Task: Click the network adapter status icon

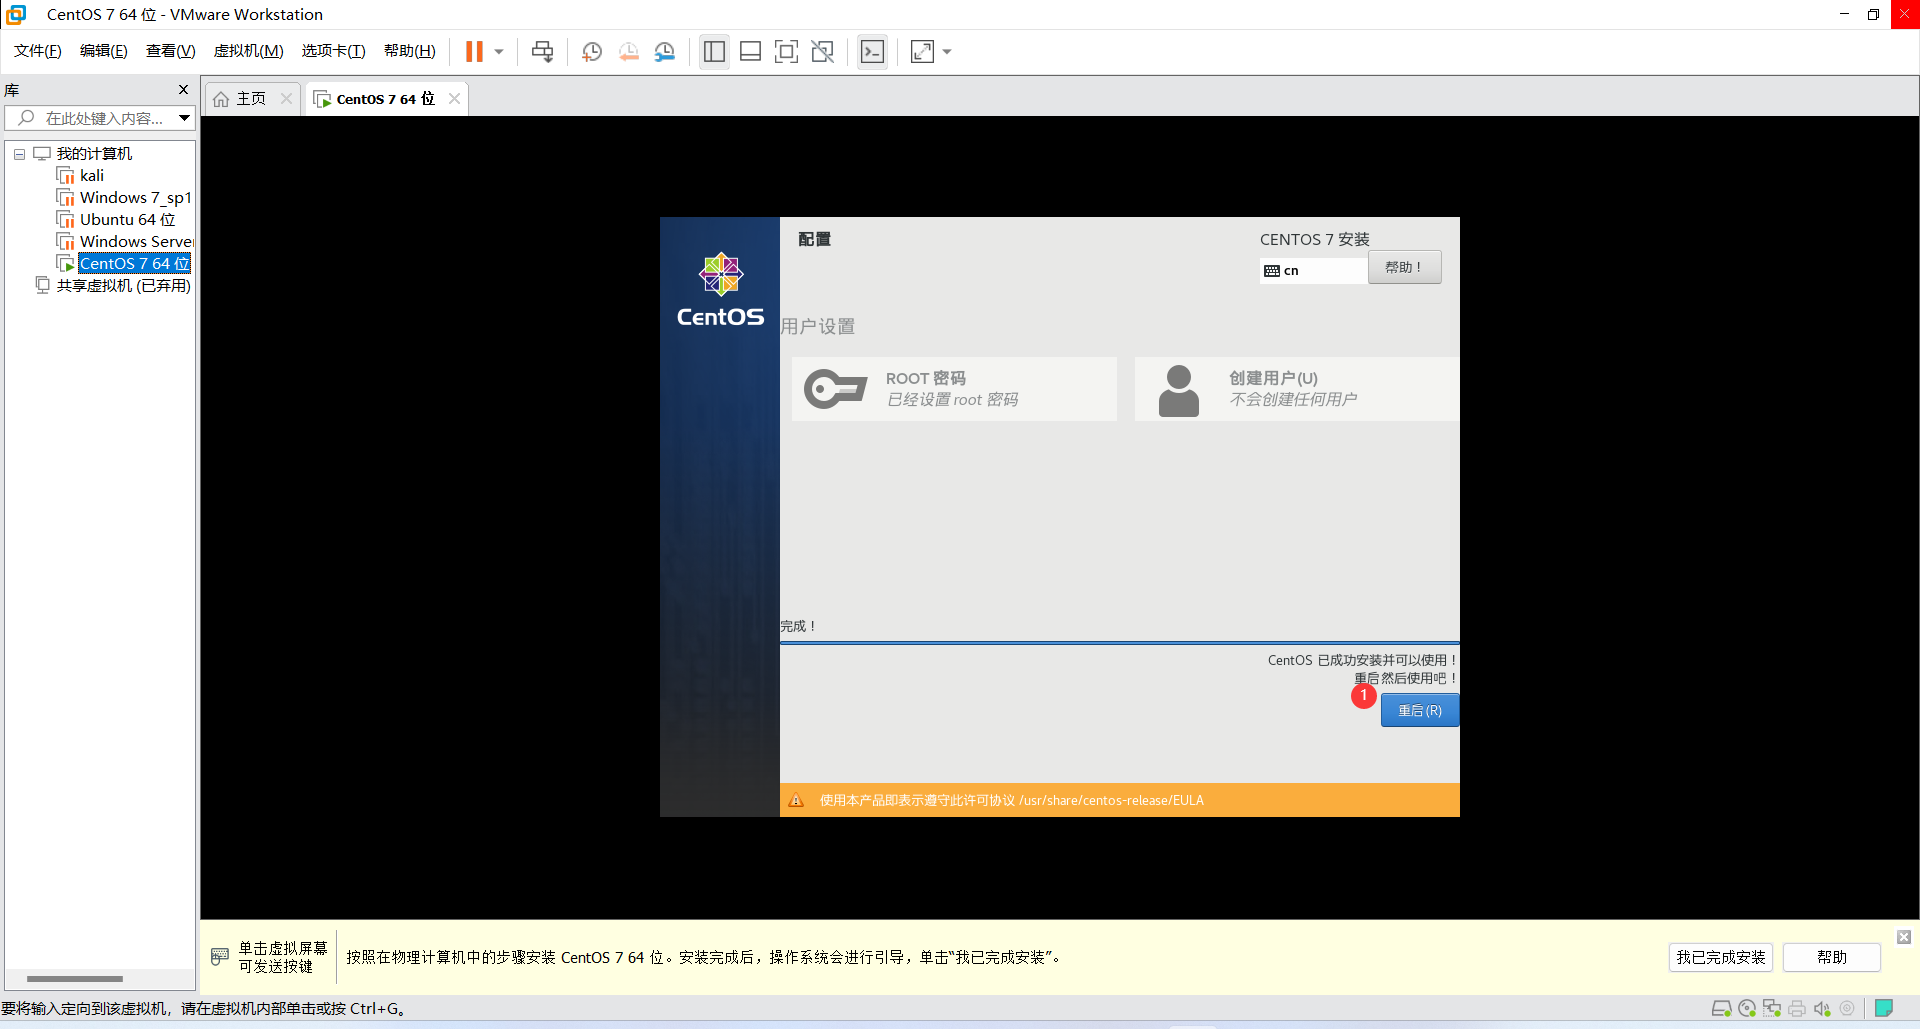Action: tap(1772, 1008)
